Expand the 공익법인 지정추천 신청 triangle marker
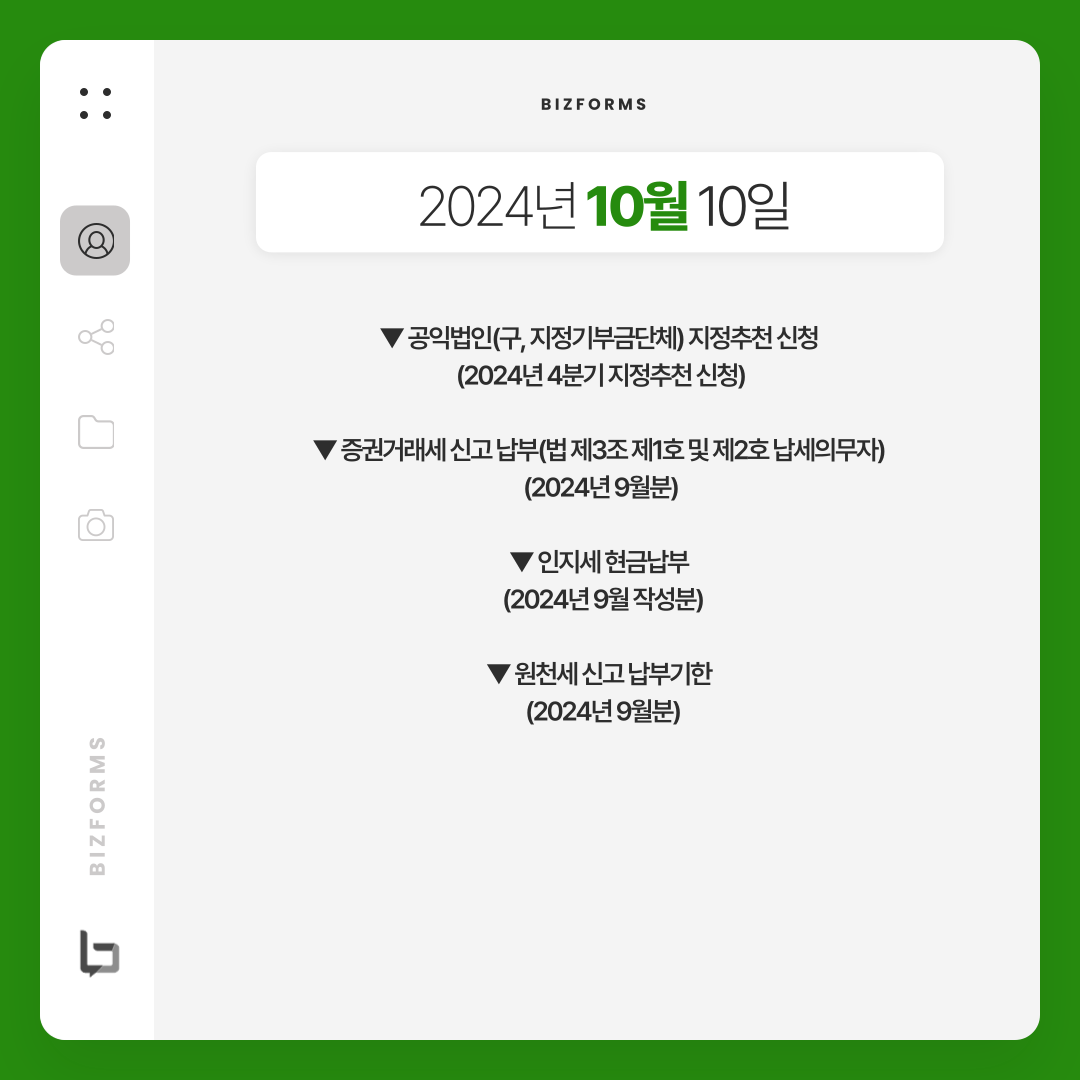This screenshot has height=1080, width=1080. 391,338
